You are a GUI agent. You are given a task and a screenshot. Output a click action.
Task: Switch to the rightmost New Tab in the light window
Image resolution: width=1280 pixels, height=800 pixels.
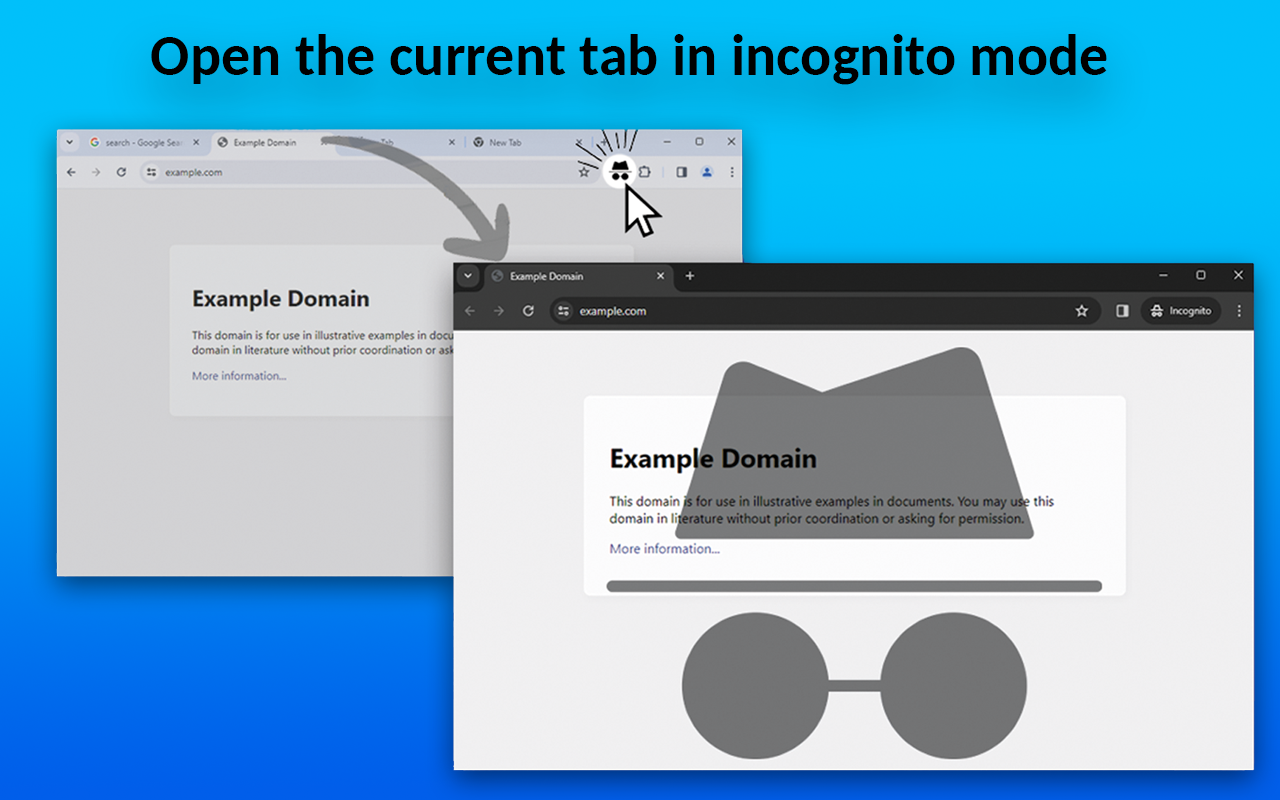[x=529, y=143]
